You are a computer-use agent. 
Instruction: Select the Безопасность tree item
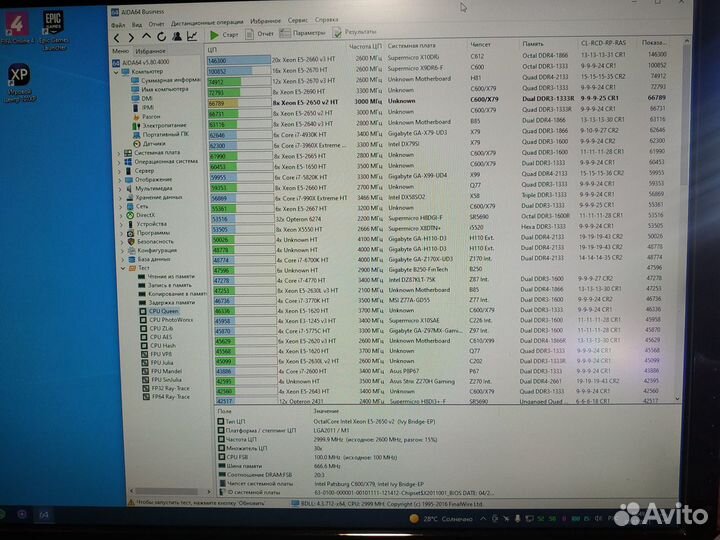coord(151,242)
